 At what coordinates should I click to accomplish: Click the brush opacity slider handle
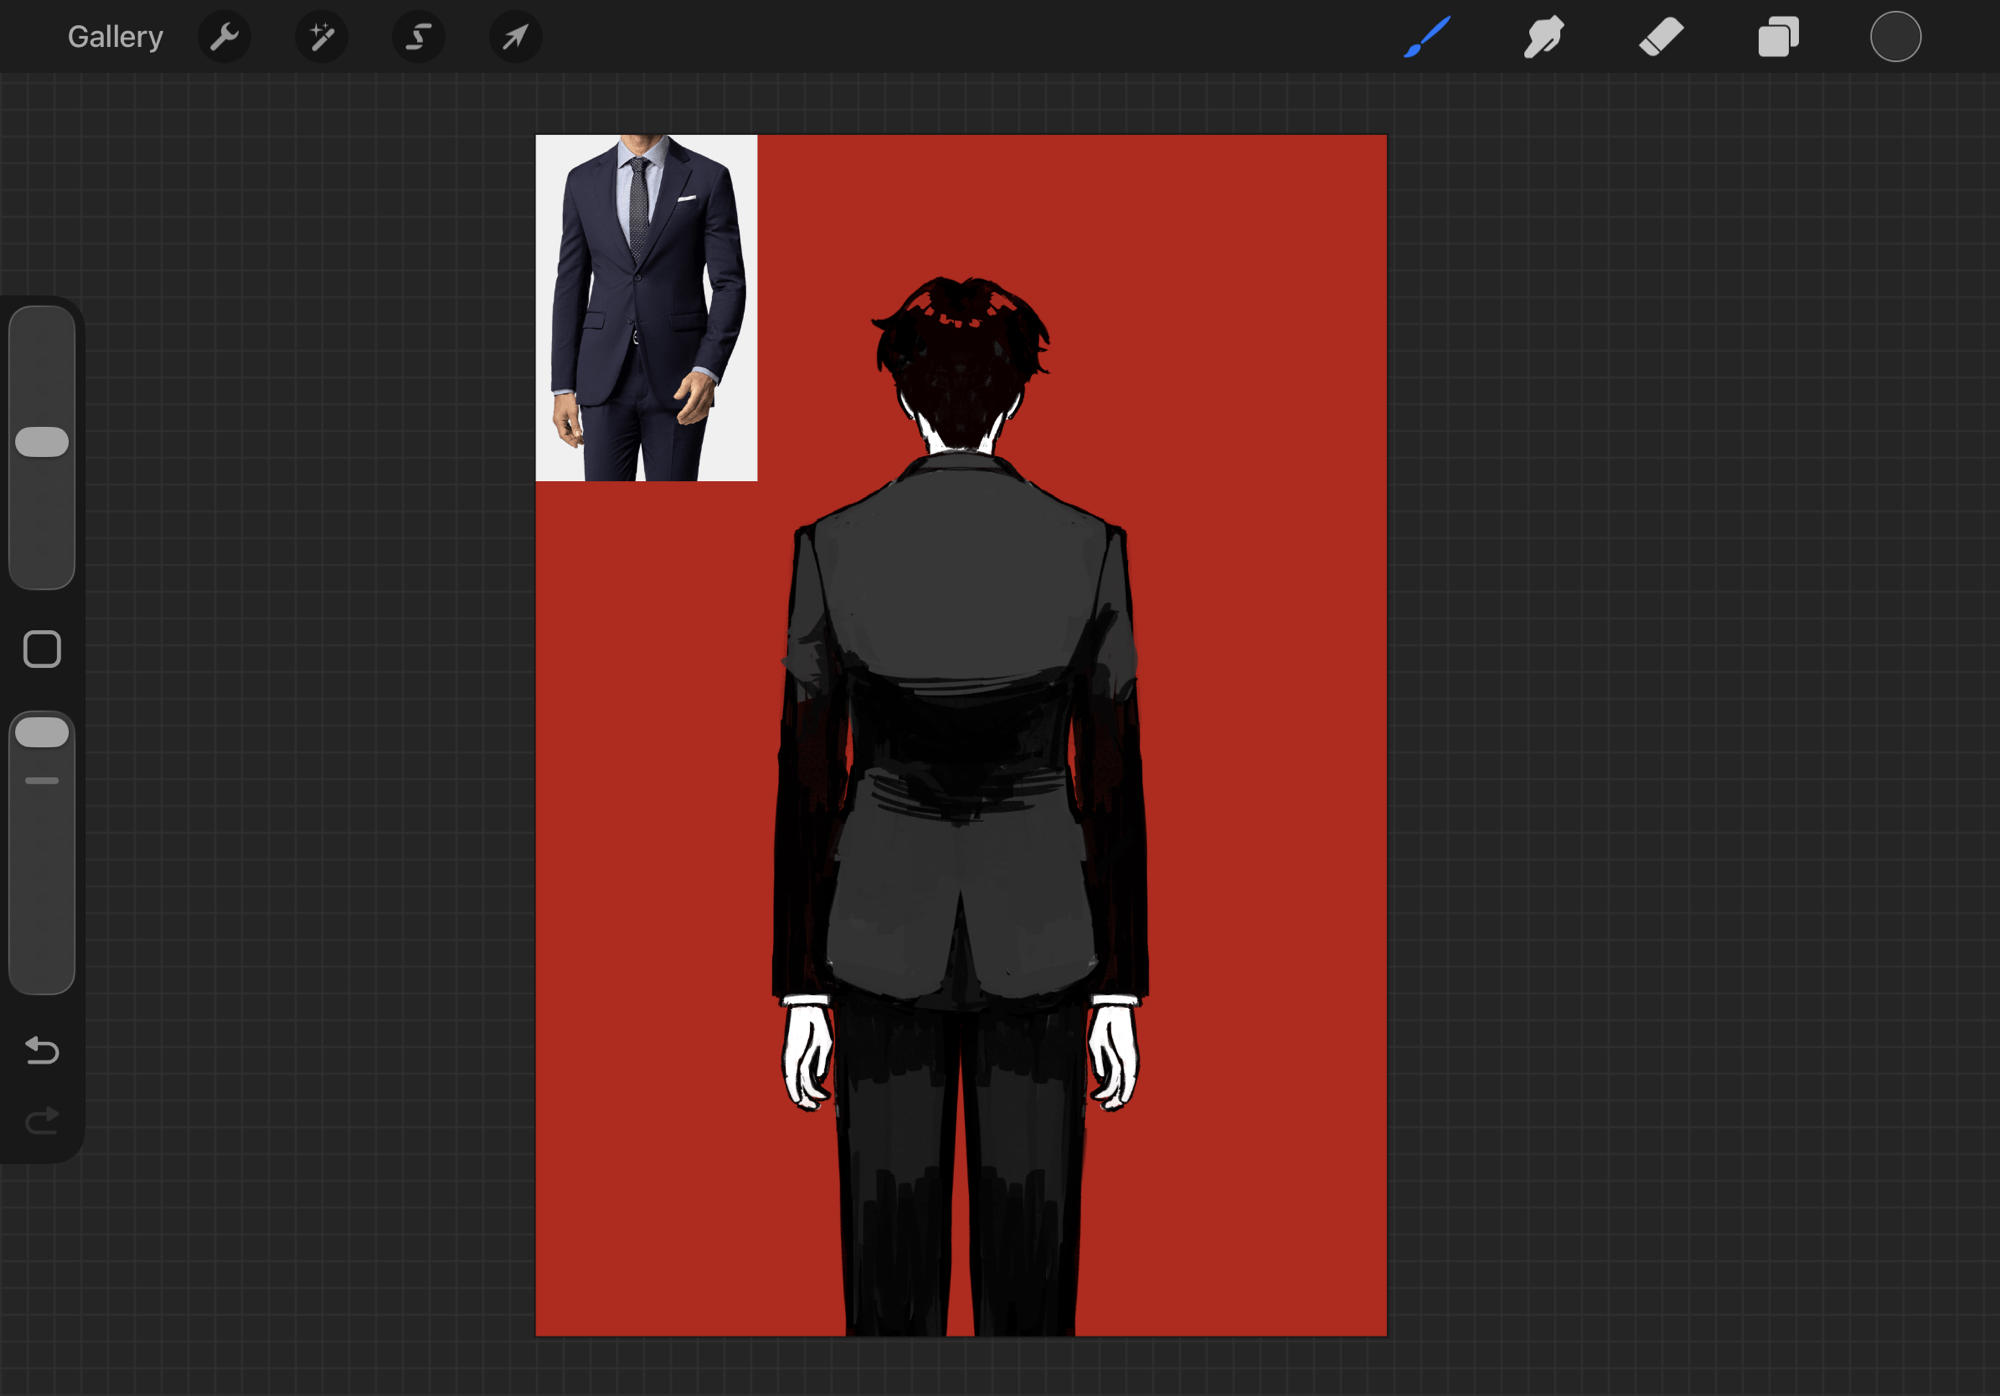tap(42, 732)
